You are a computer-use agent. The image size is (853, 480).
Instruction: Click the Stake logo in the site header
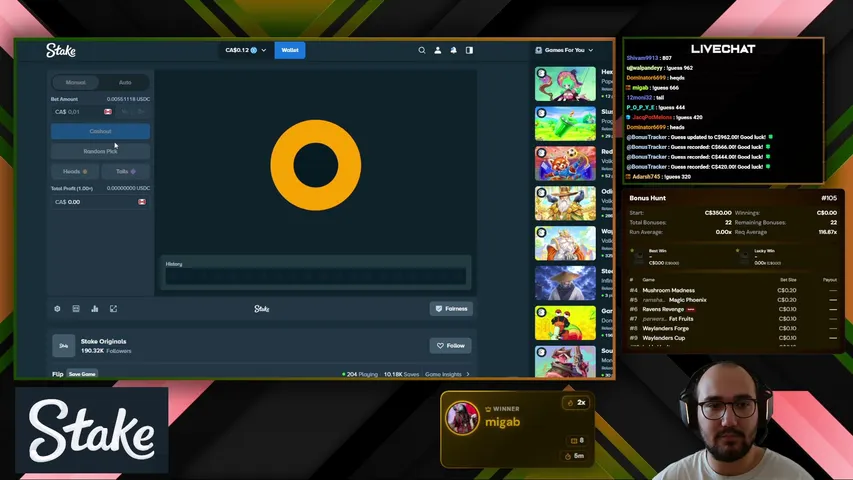click(x=60, y=51)
